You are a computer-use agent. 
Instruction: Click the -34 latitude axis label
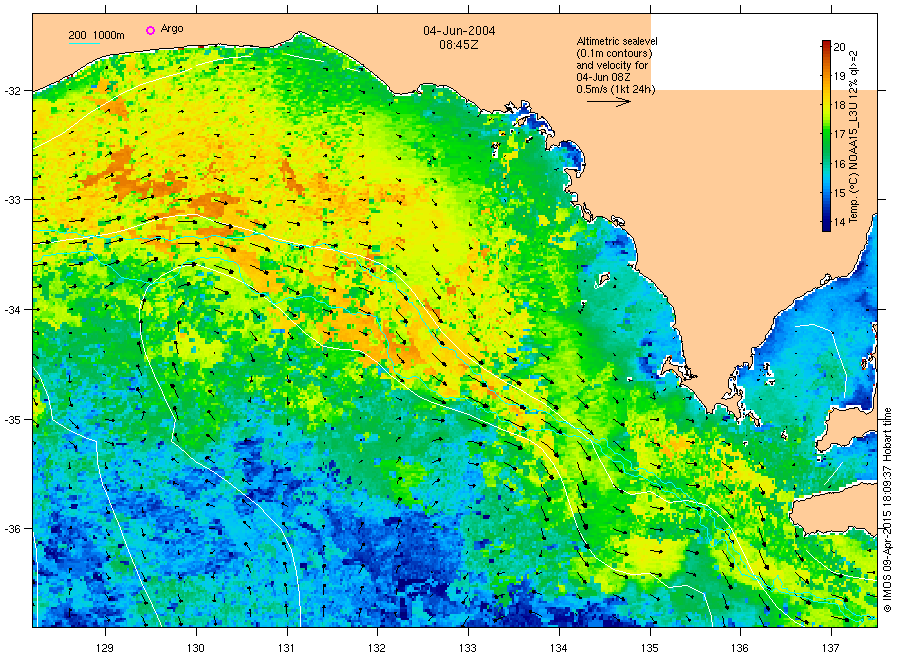pyautogui.click(x=12, y=310)
